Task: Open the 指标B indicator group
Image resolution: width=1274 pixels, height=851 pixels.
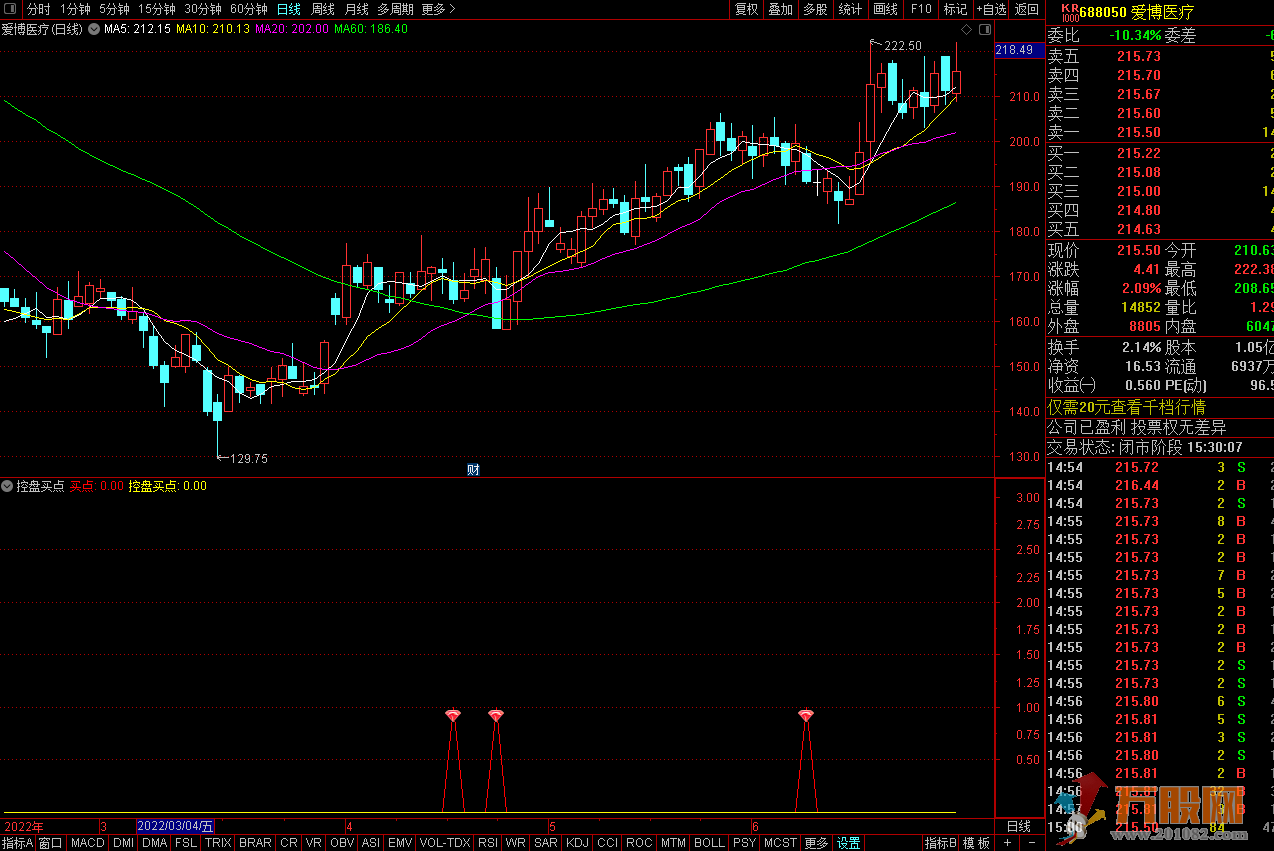Action: [x=940, y=843]
